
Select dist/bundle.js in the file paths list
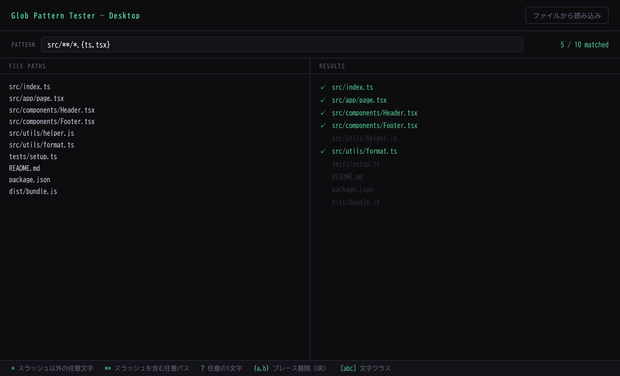(x=33, y=191)
